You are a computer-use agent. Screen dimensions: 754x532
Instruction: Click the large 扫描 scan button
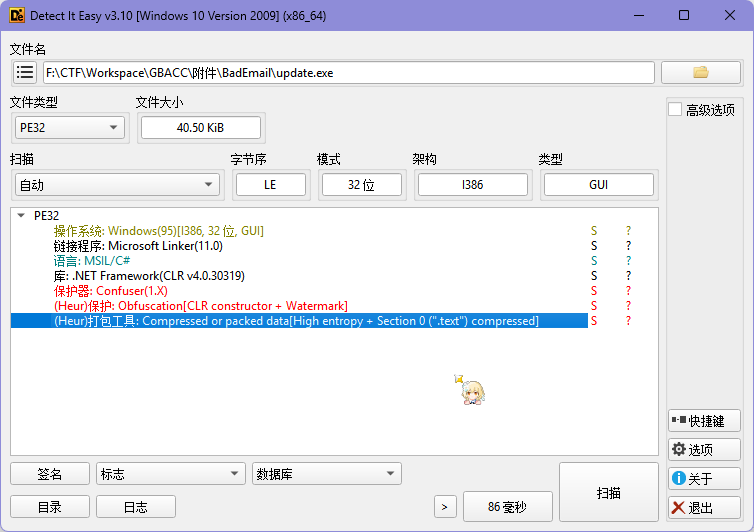(x=608, y=493)
